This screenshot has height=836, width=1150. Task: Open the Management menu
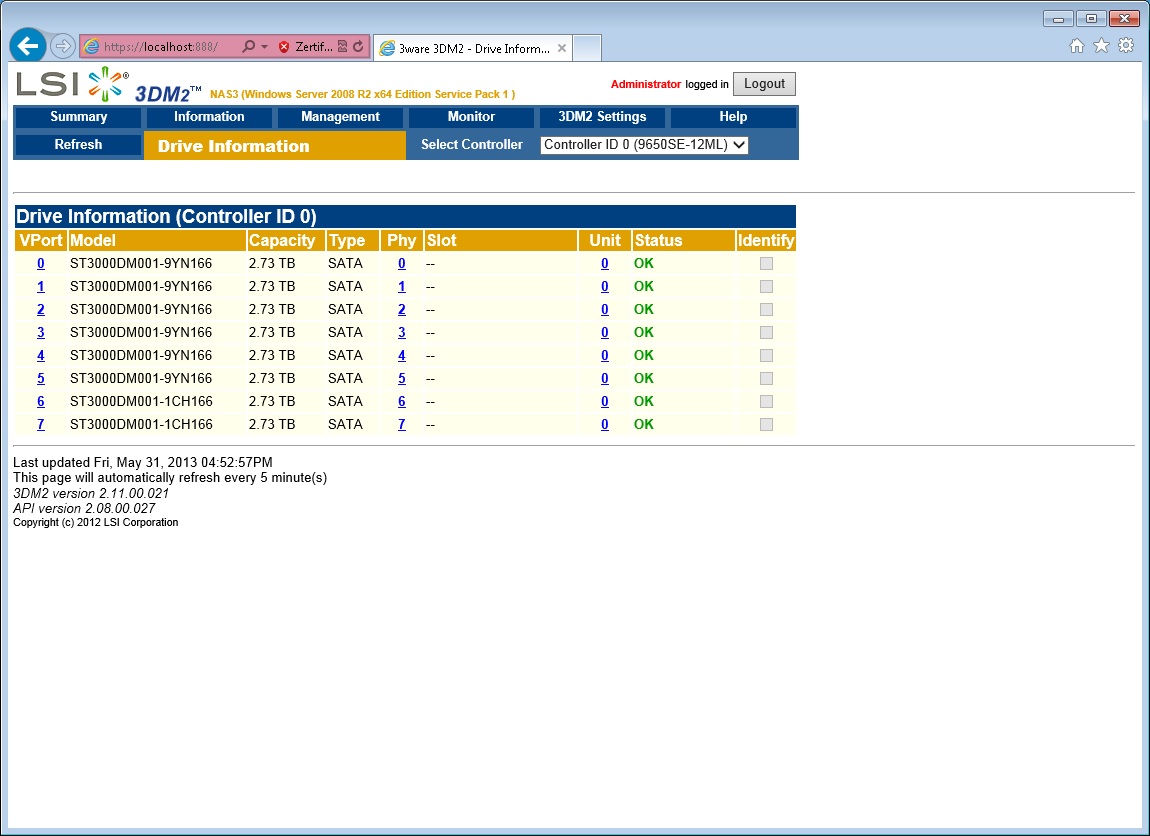(x=340, y=117)
